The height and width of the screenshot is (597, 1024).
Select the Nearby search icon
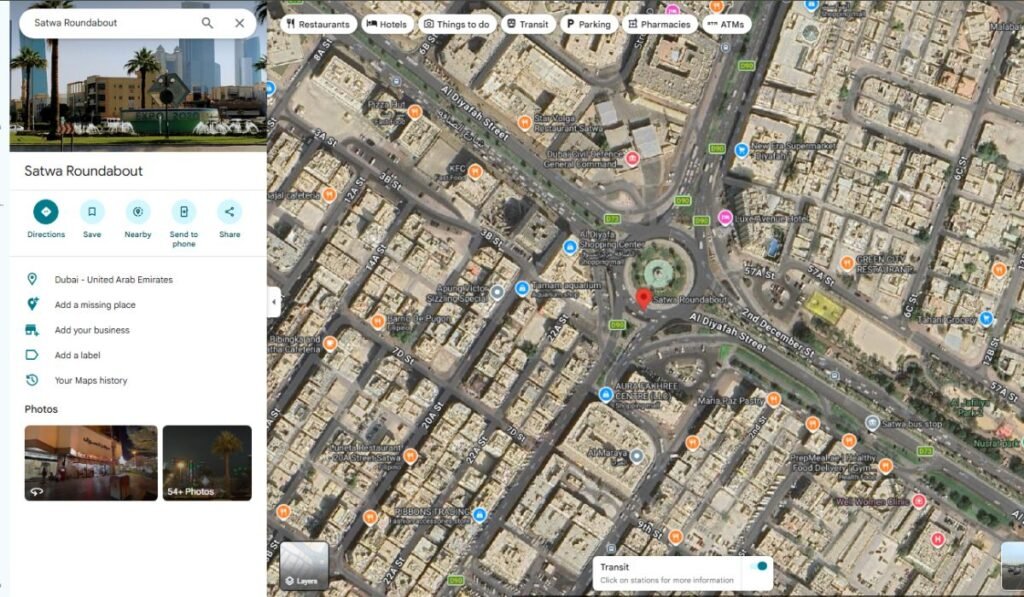point(137,211)
